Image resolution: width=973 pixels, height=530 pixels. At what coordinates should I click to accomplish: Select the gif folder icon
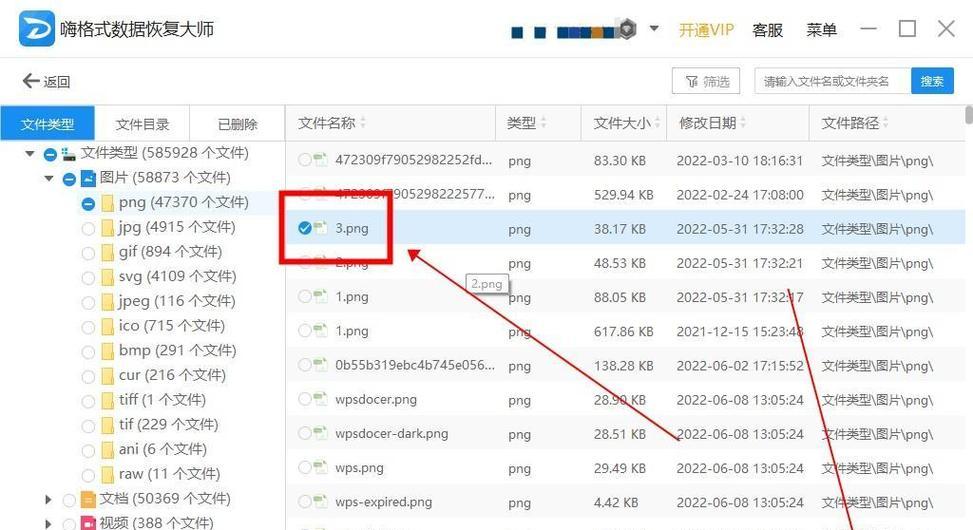[107, 253]
